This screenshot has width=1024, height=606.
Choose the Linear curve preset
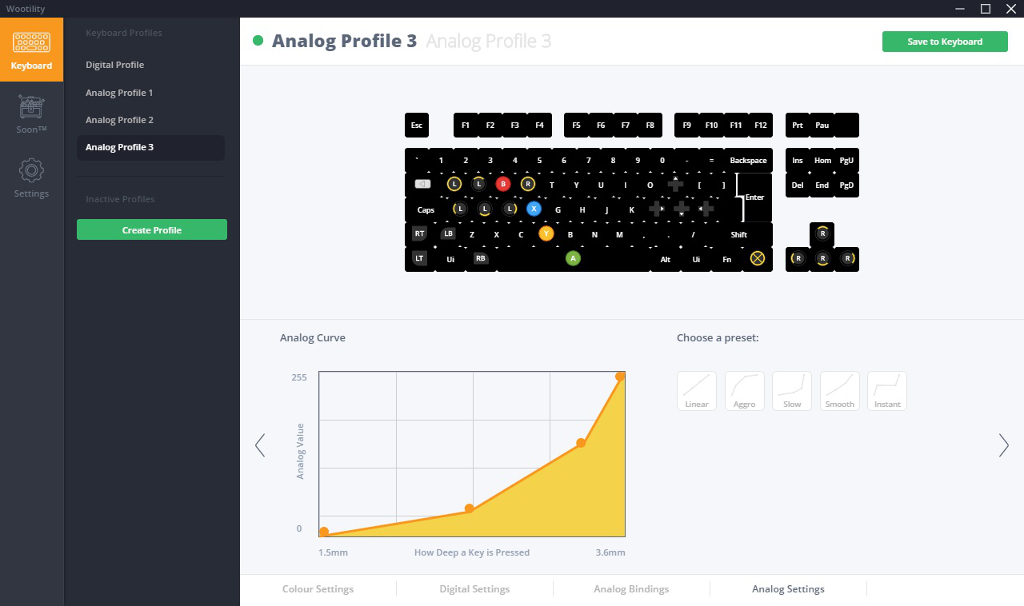tap(697, 390)
